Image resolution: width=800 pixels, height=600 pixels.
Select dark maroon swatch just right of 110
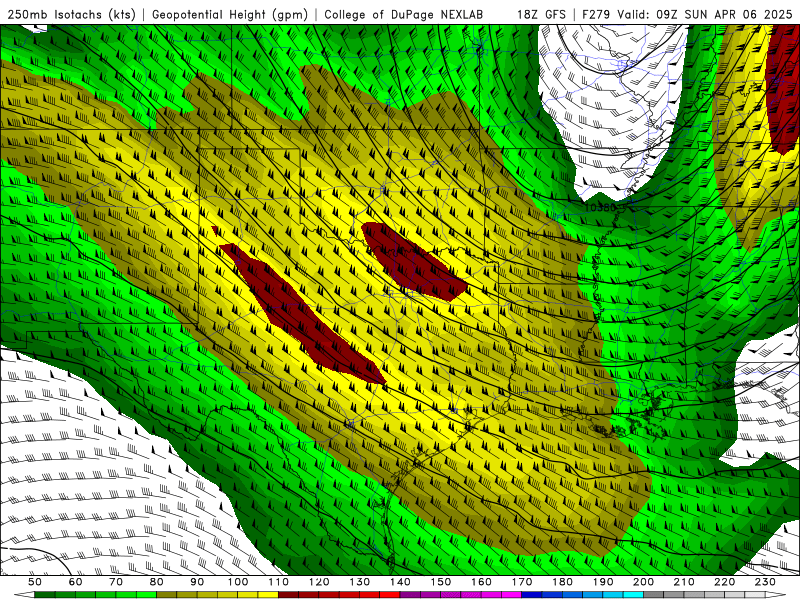point(288,595)
